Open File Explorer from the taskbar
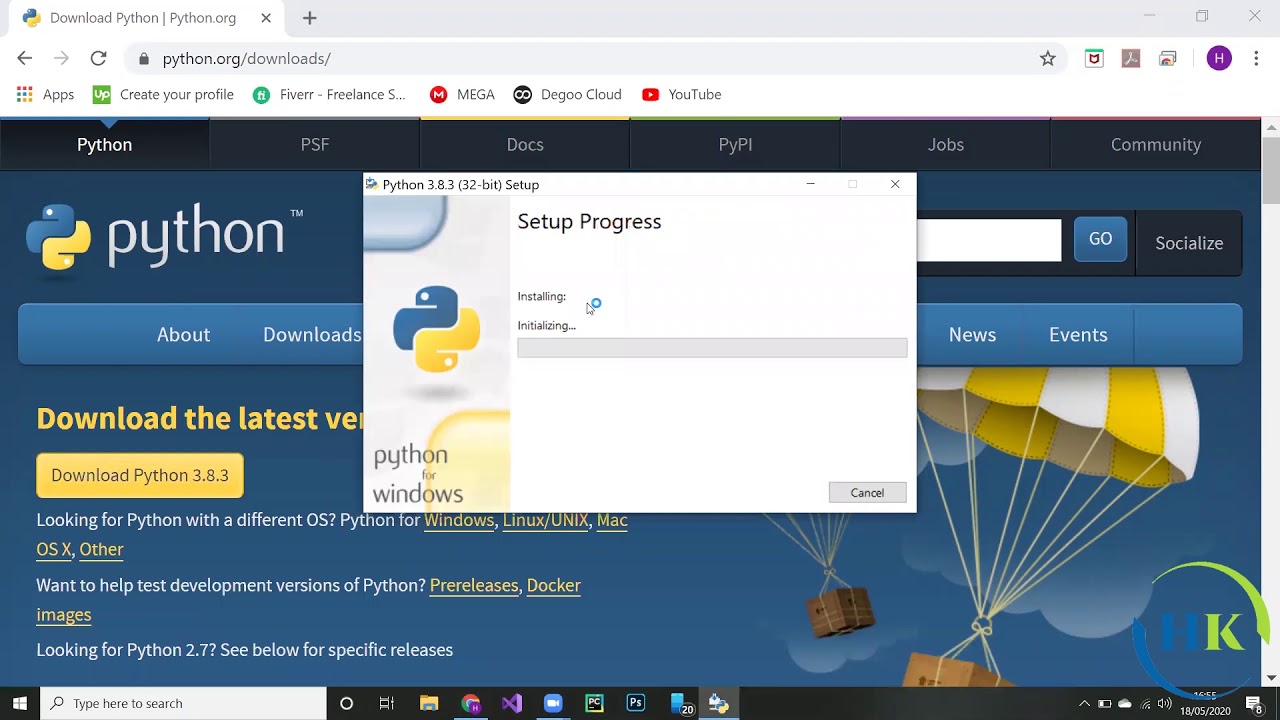Screen dimensions: 1280x720 coord(429,703)
